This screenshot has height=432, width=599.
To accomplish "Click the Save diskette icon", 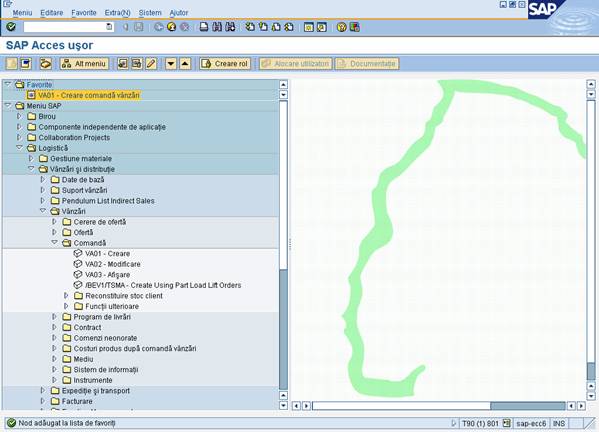I will click(138, 27).
